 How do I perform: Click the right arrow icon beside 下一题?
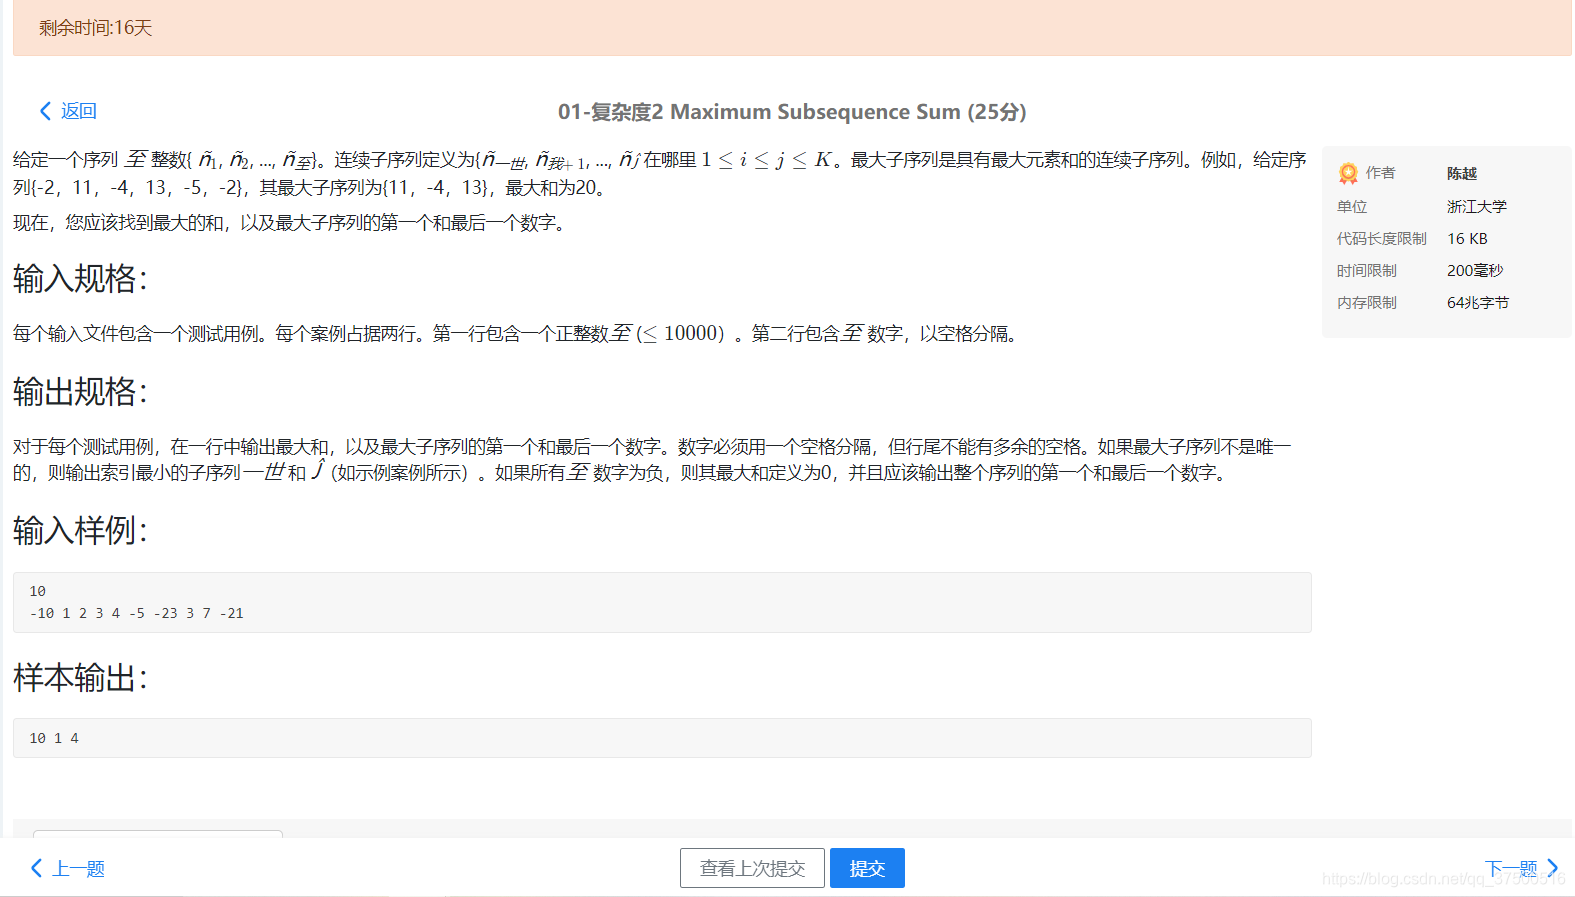pos(1552,867)
